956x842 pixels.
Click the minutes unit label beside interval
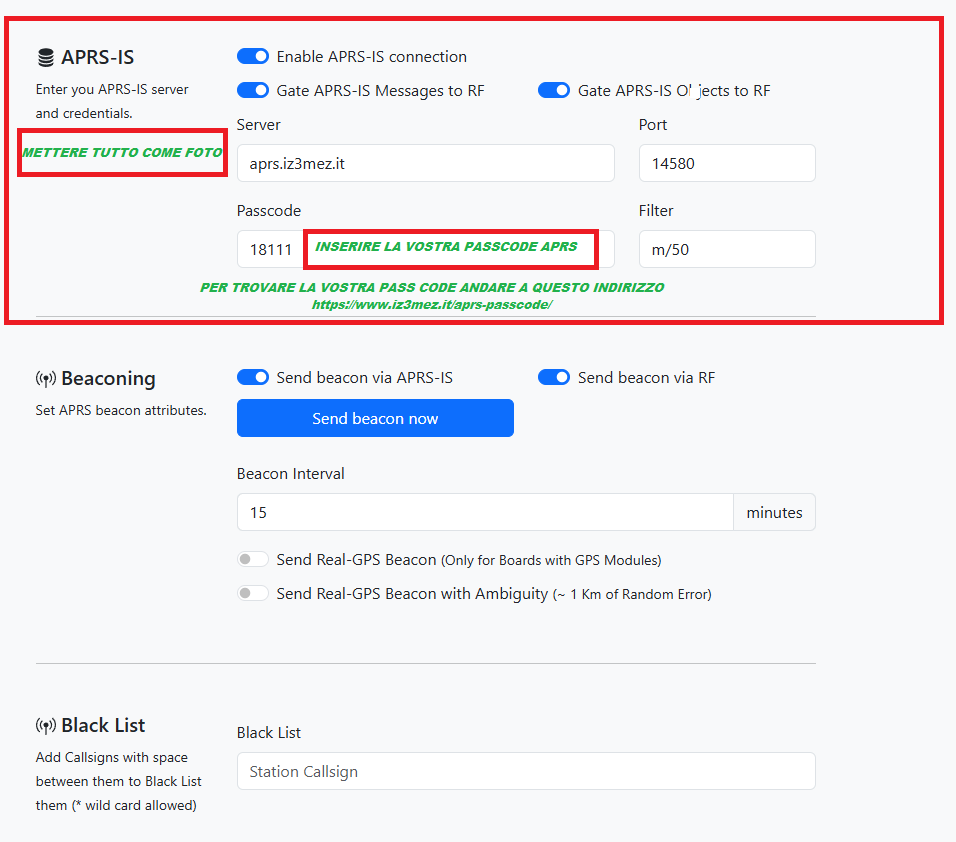[x=774, y=512]
